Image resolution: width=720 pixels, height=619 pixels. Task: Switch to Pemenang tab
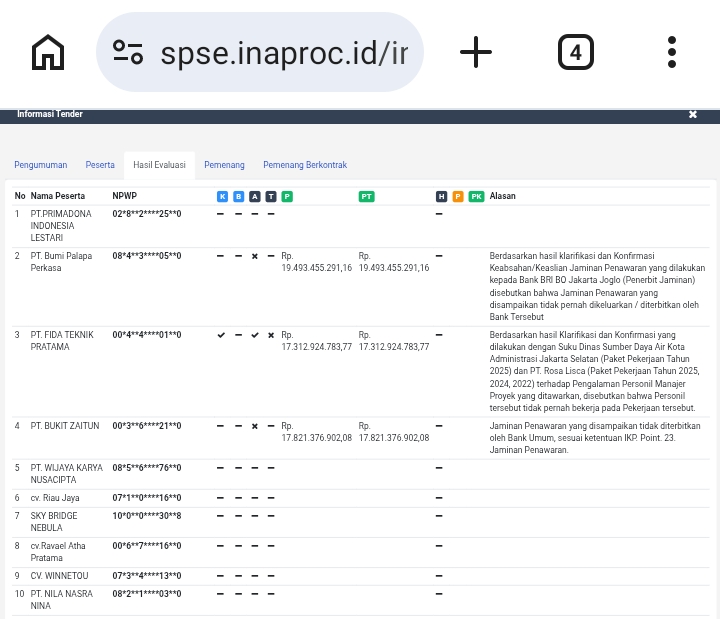(x=224, y=165)
